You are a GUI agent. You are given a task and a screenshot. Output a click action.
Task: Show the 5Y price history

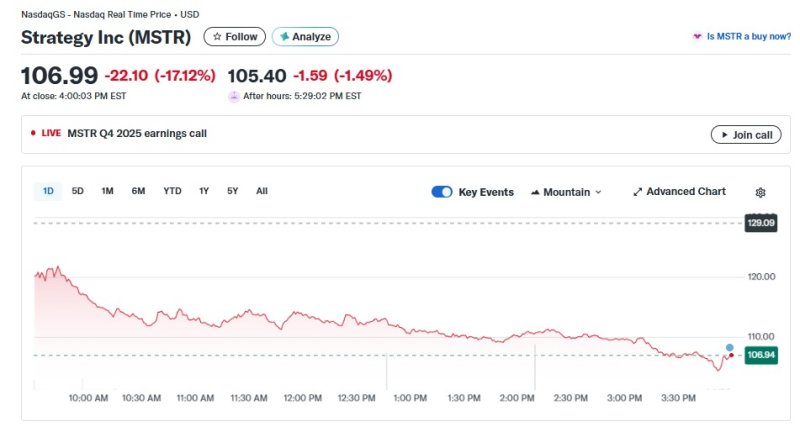coord(232,191)
